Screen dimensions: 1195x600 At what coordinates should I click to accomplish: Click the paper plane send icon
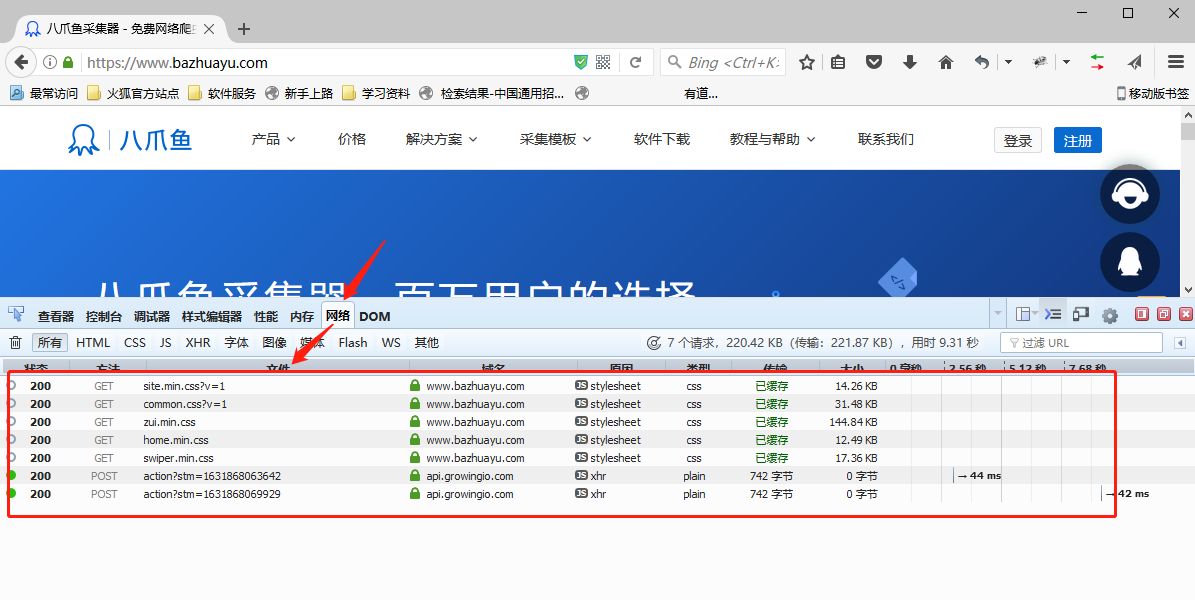pos(1135,63)
